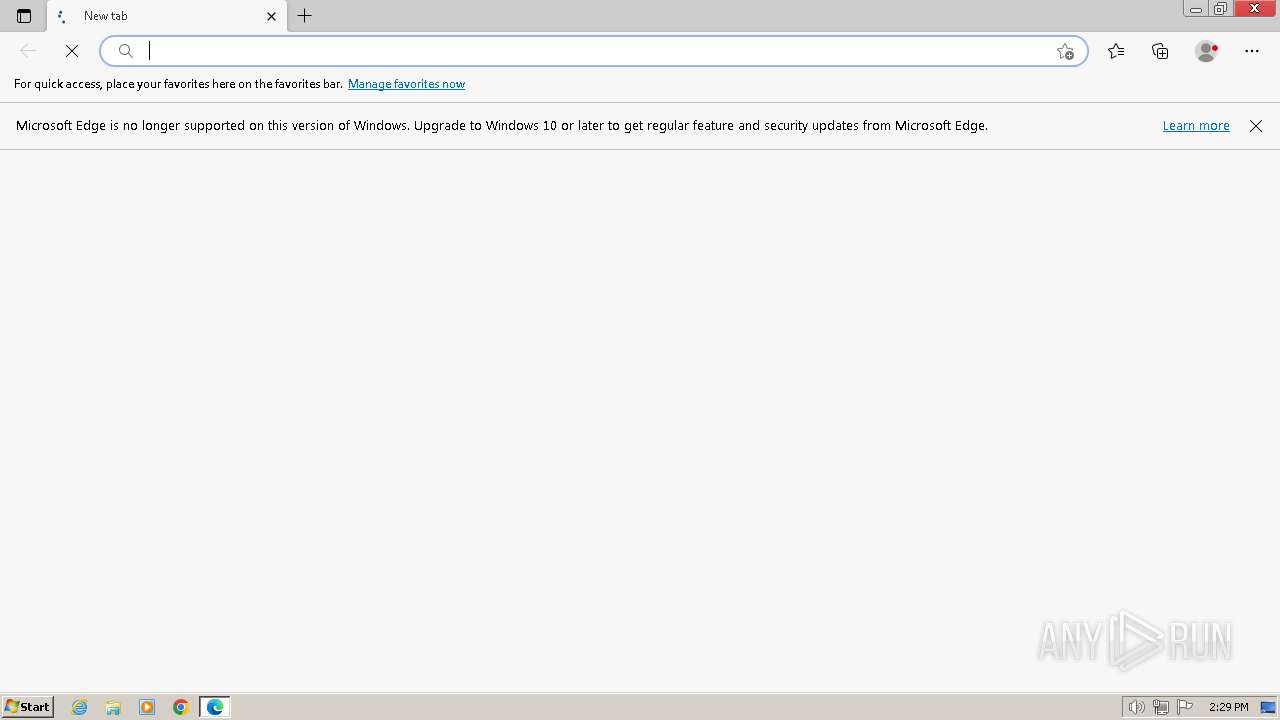Minimize the Edge window
This screenshot has height=720, width=1280.
click(1196, 9)
